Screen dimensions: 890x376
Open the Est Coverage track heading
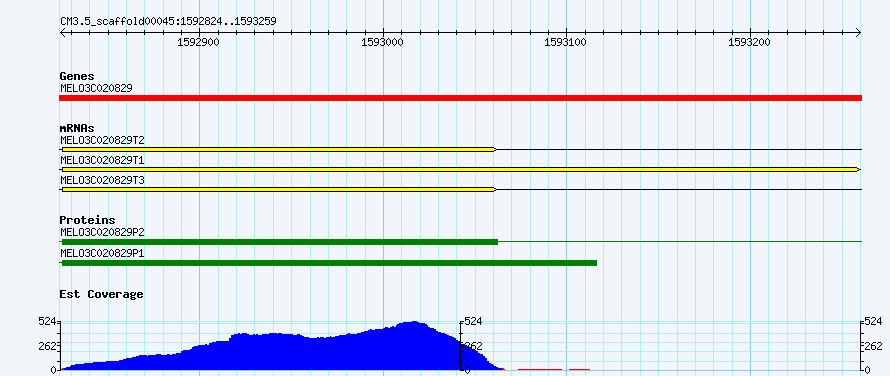[102, 294]
